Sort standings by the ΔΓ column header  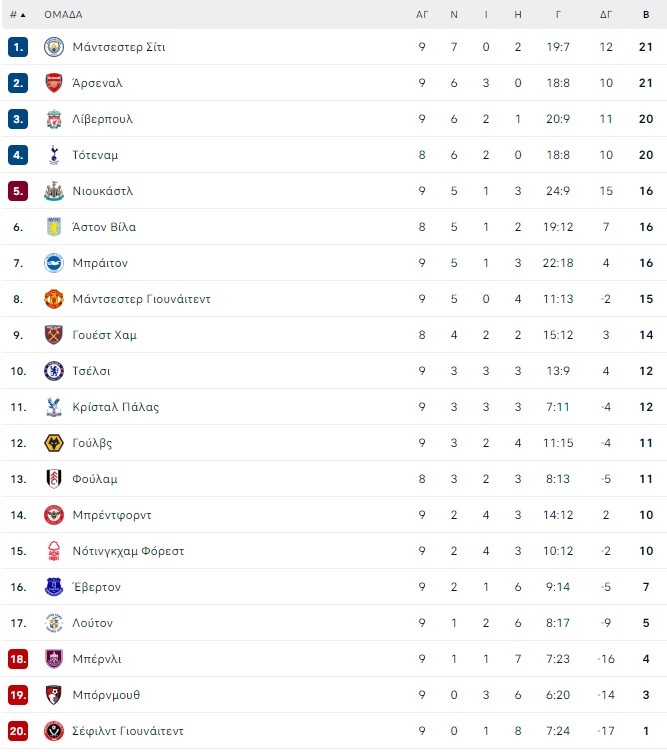[606, 15]
